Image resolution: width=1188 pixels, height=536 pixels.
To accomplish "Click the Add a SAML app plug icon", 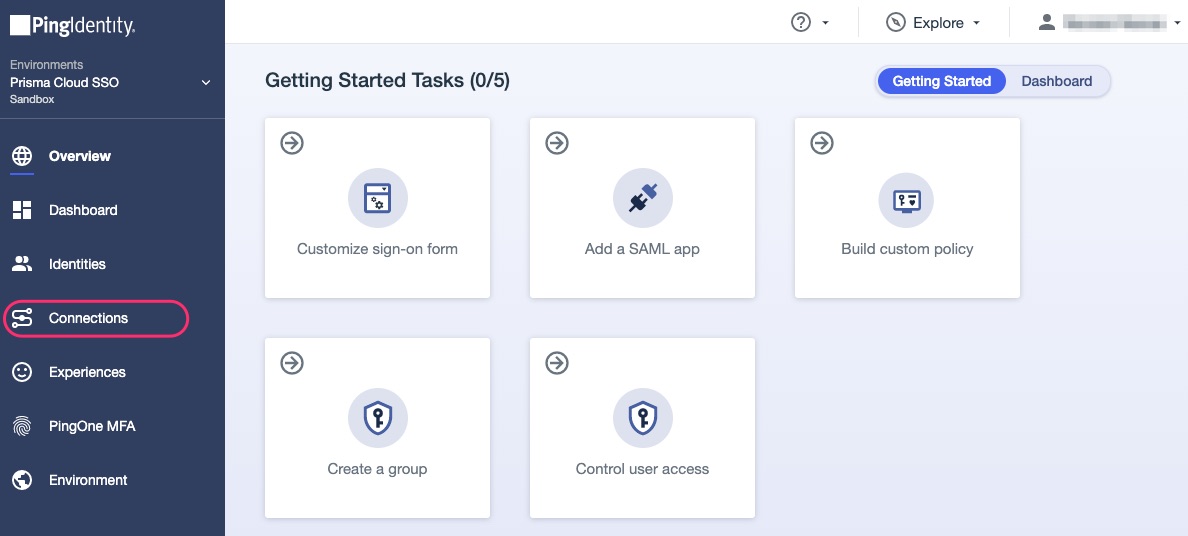I will coord(642,199).
